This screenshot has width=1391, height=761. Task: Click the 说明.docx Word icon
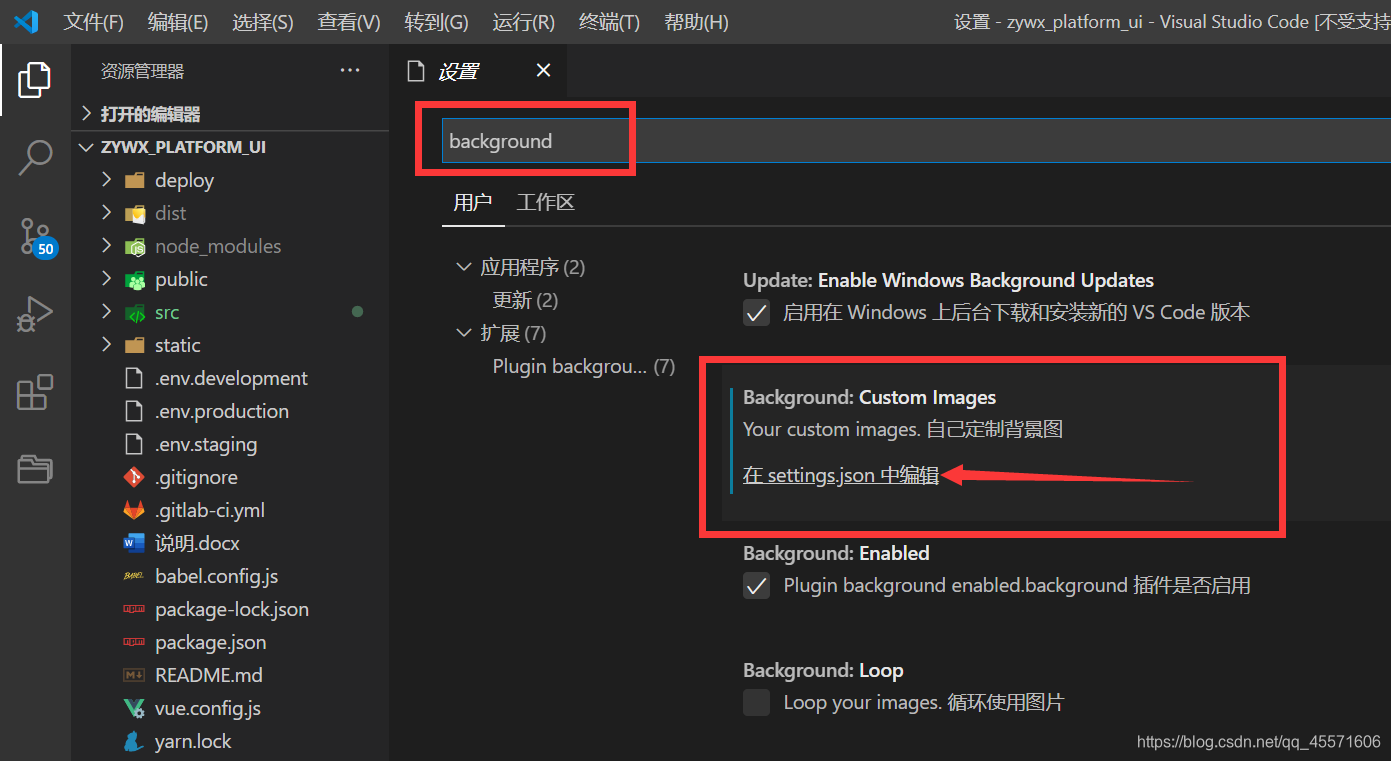[x=134, y=544]
